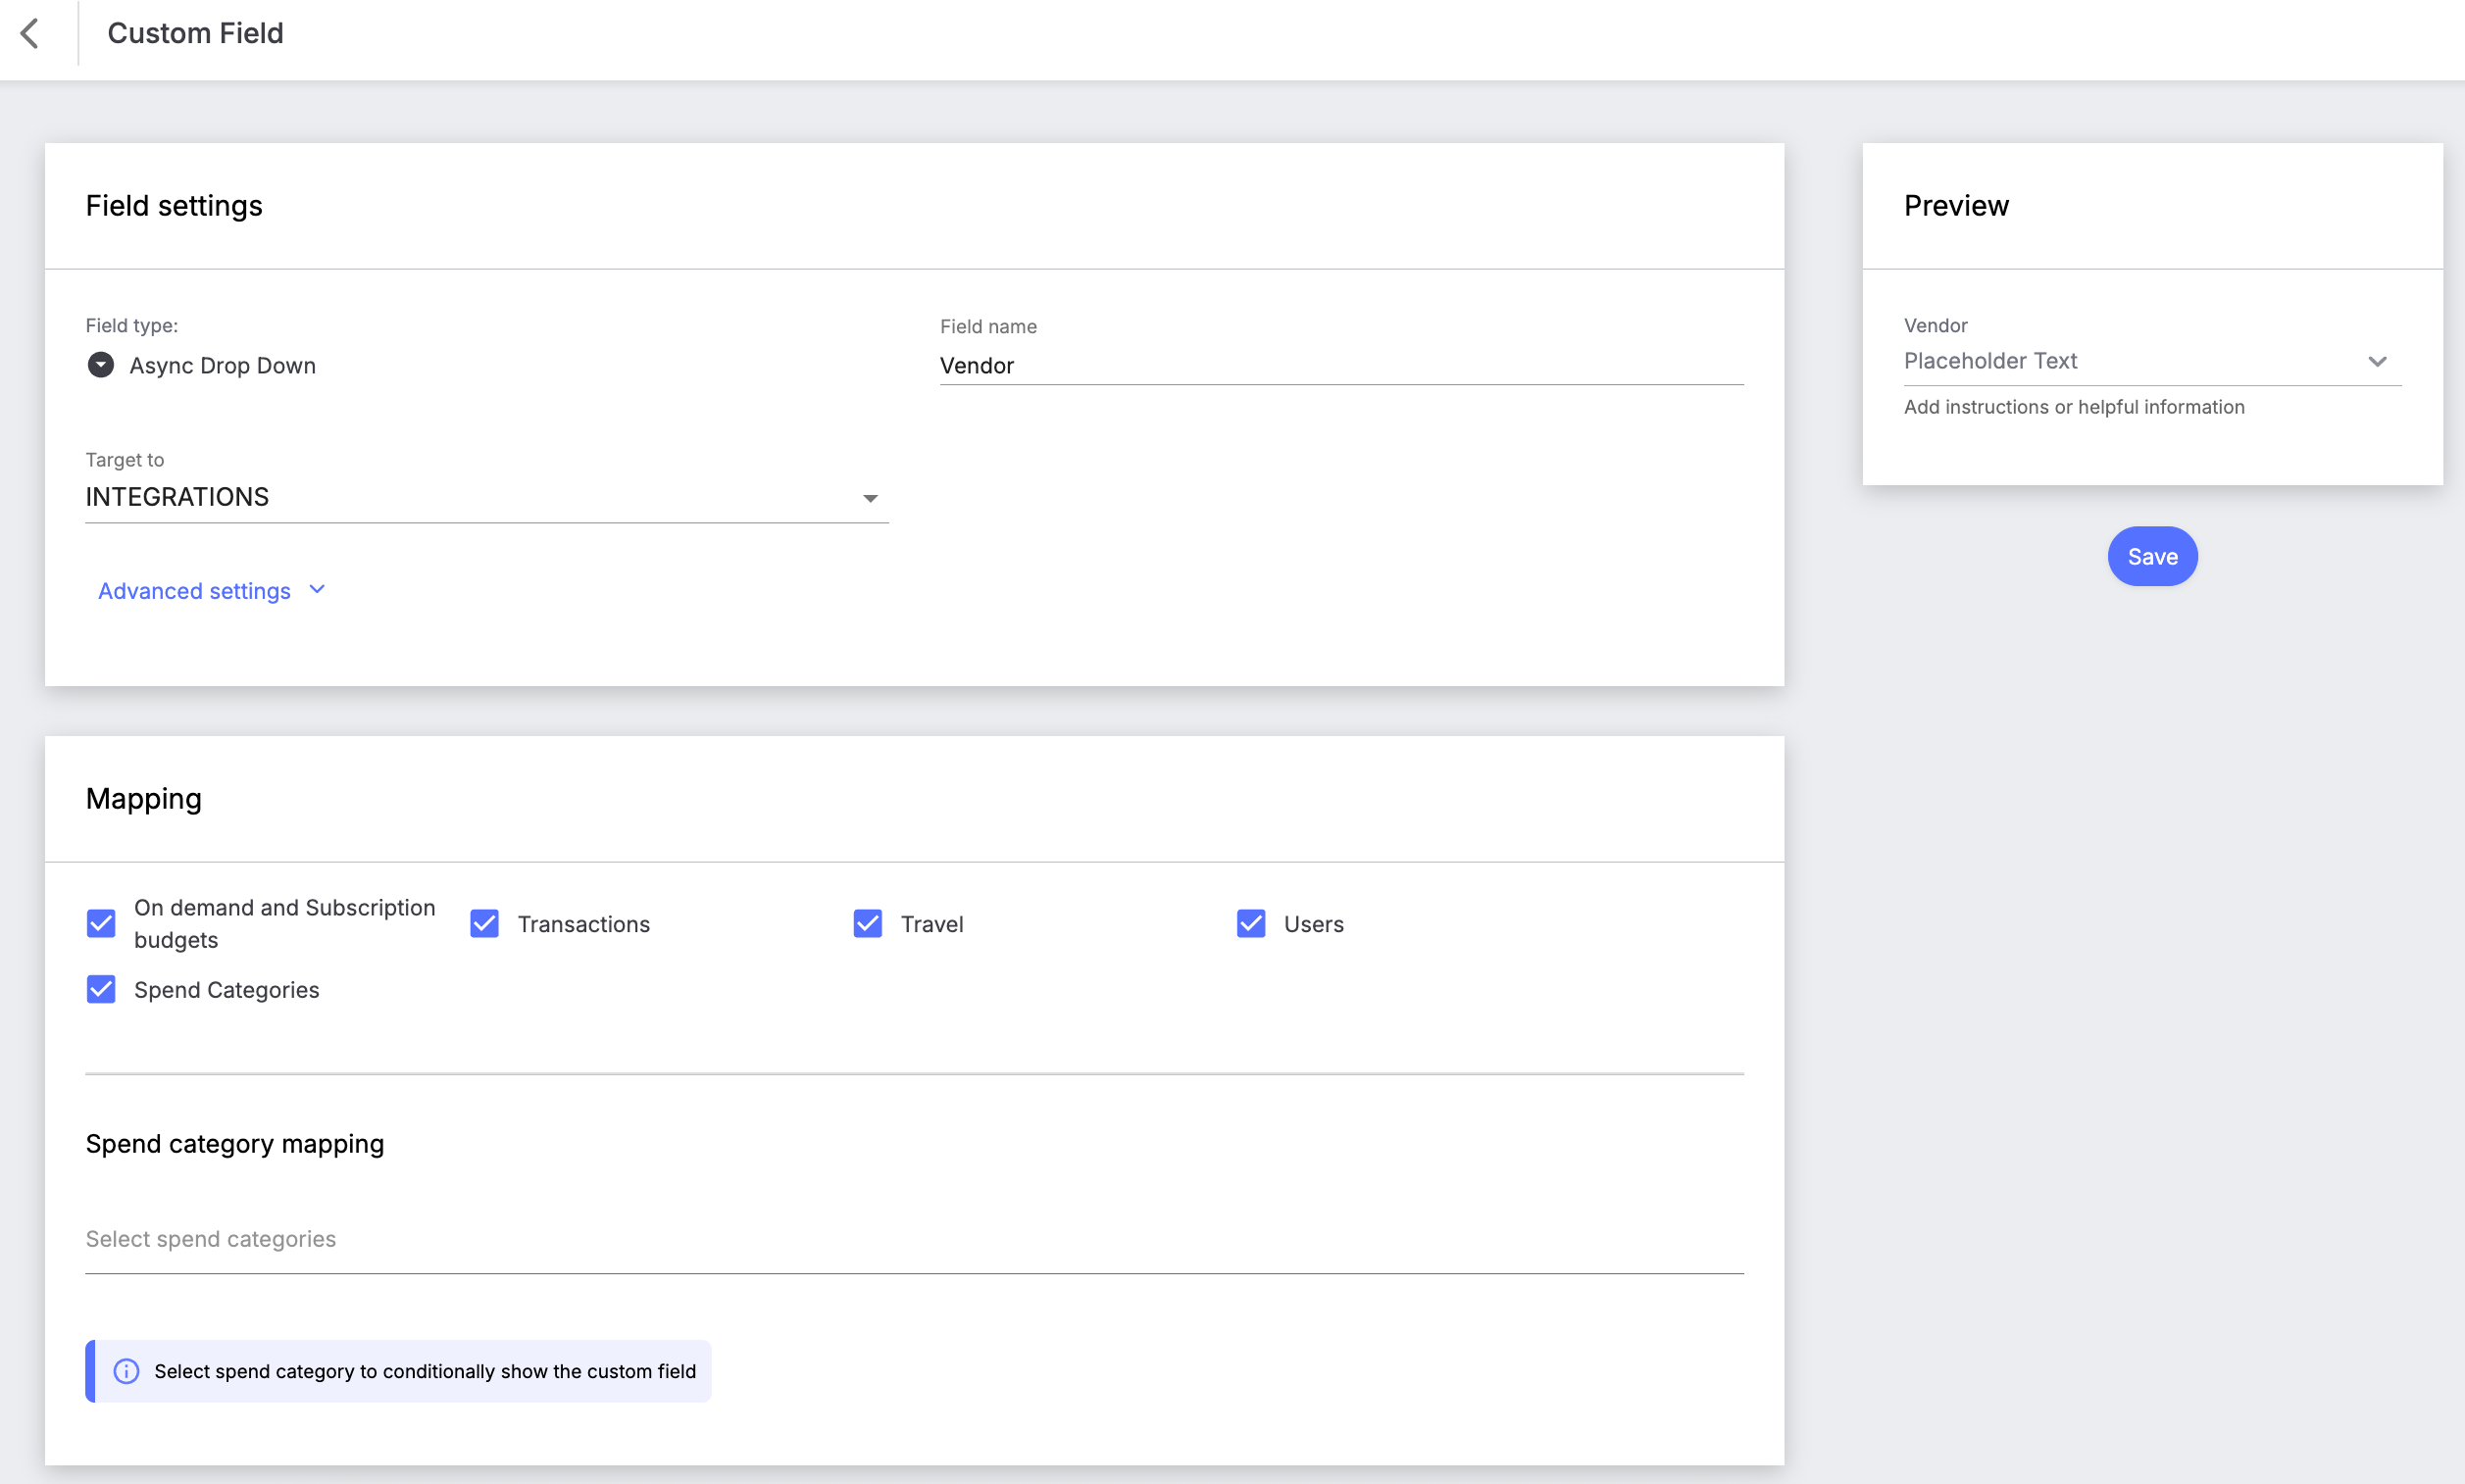The width and height of the screenshot is (2465, 1484).
Task: Click the Save button
Action: tap(2152, 557)
